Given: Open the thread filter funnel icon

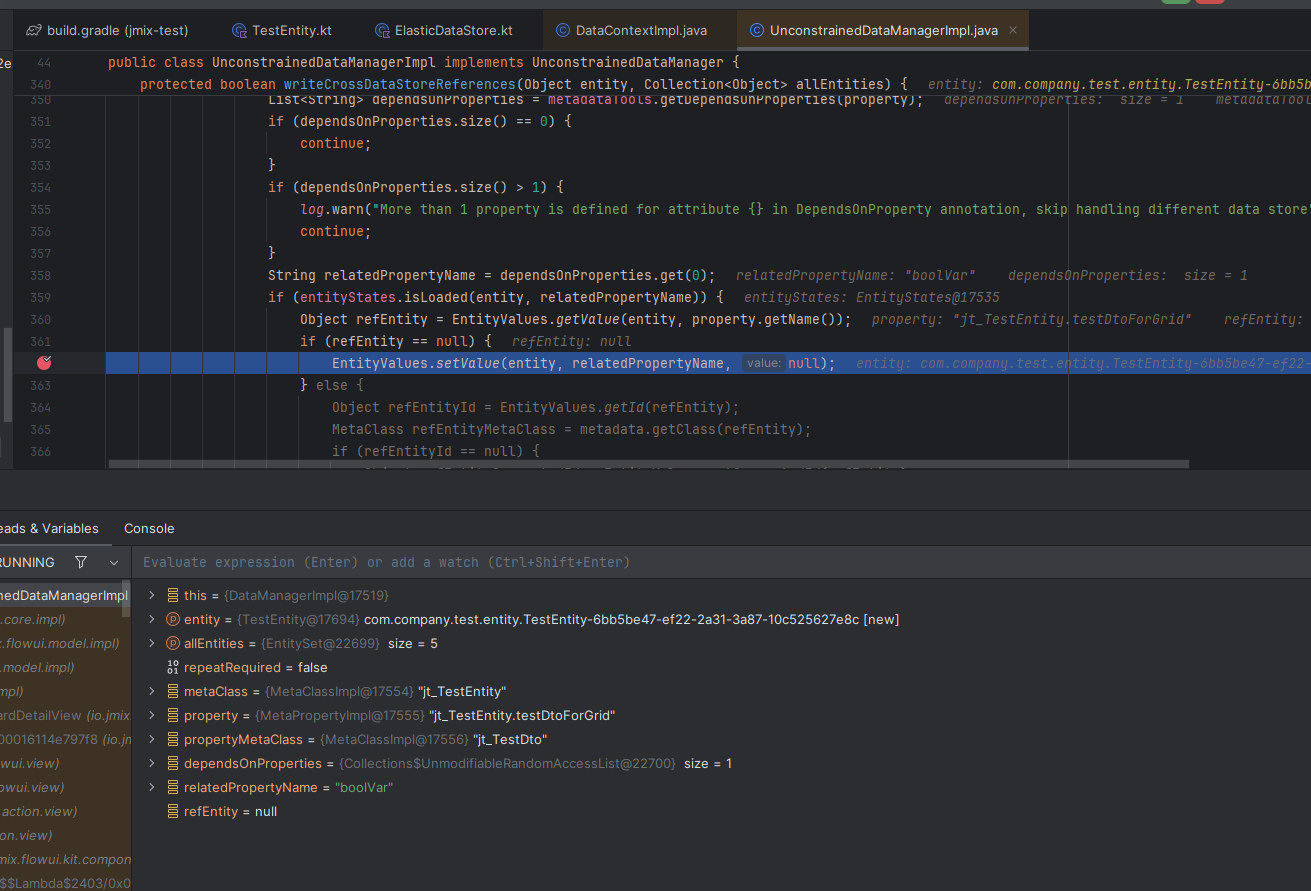Looking at the screenshot, I should click(81, 562).
